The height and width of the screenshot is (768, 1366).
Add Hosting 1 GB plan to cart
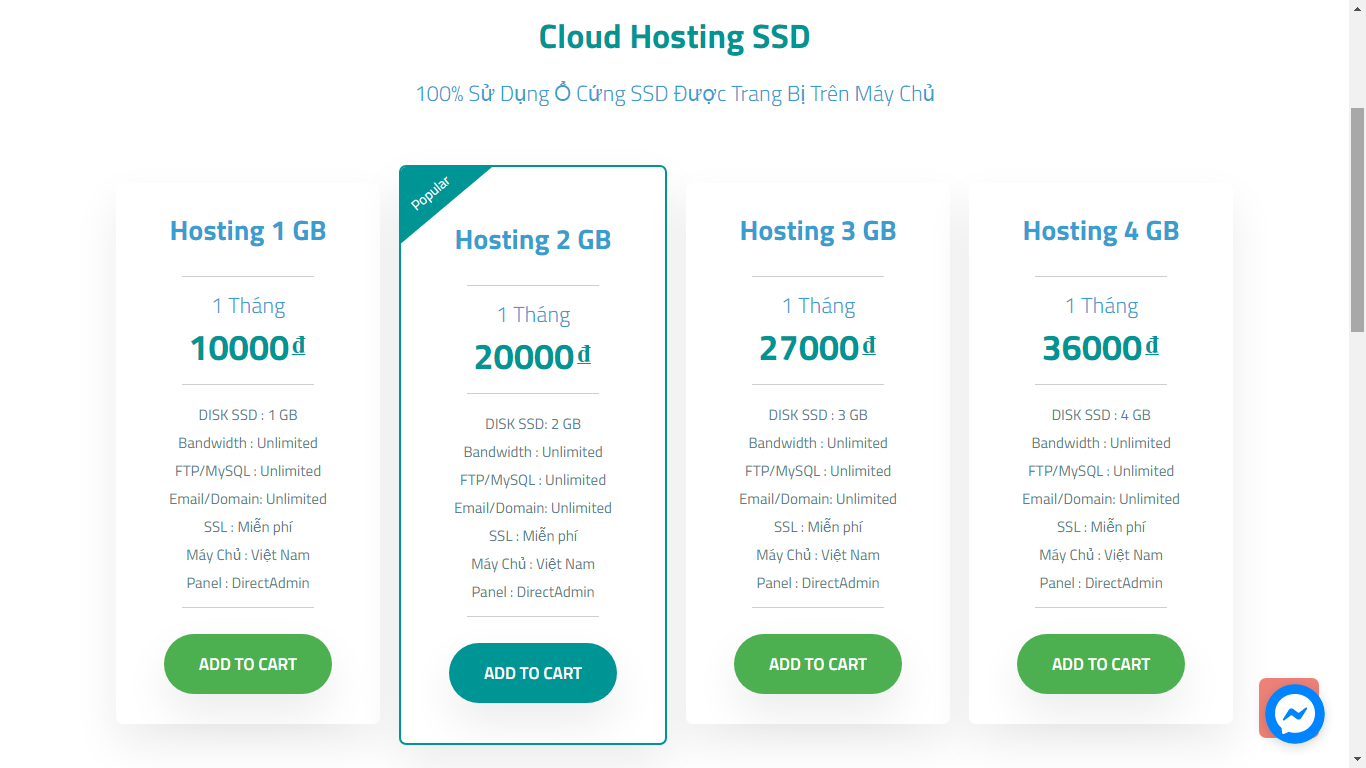coord(248,664)
